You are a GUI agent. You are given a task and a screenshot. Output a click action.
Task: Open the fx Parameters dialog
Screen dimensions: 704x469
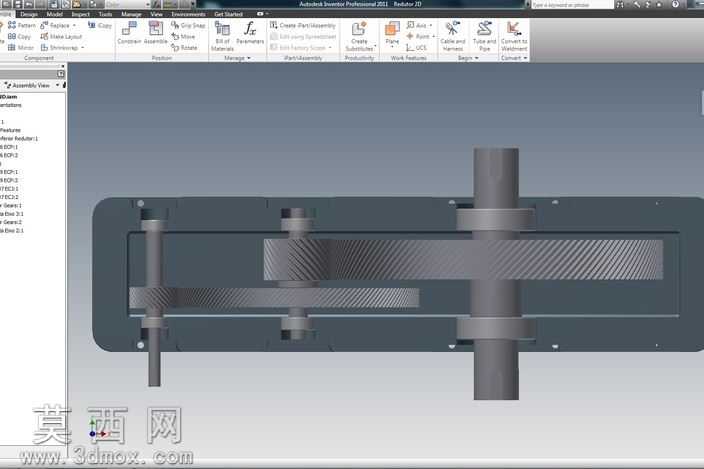point(250,33)
